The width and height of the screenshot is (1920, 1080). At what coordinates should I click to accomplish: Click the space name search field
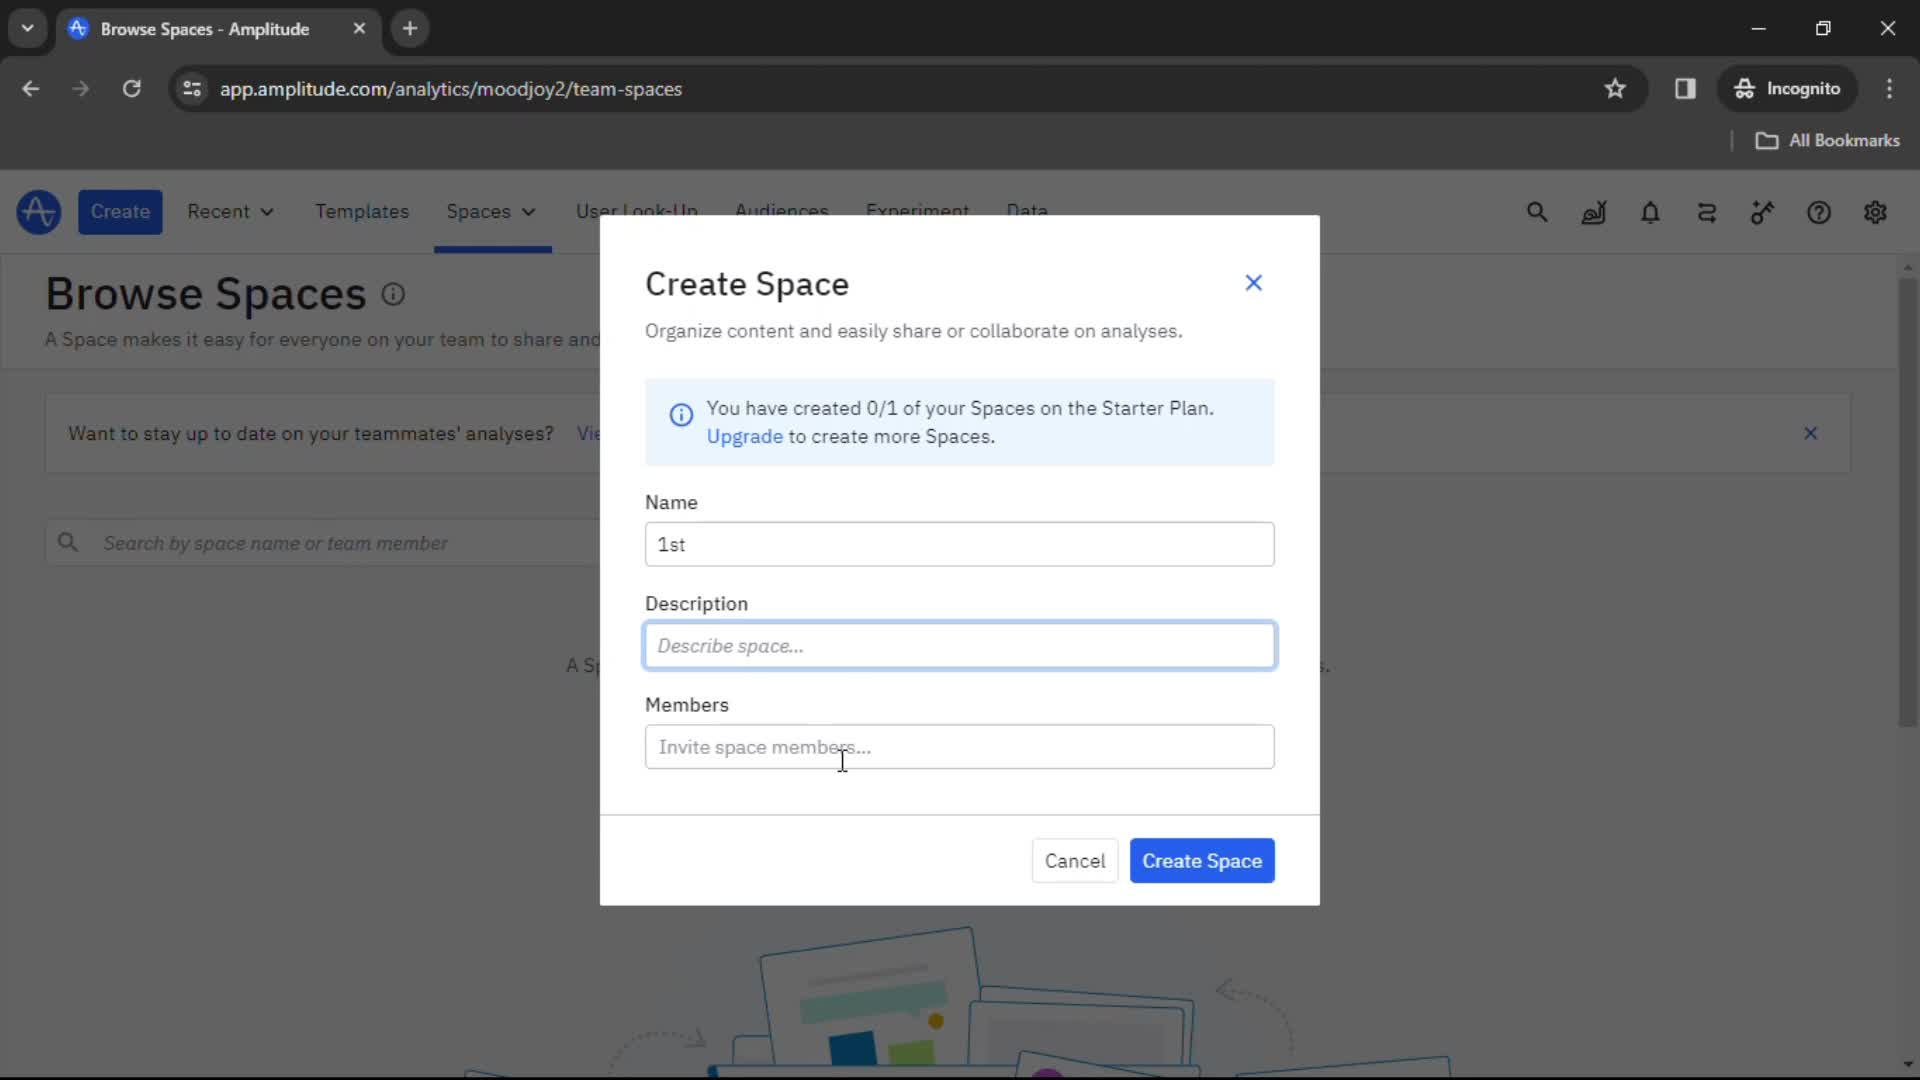click(x=322, y=543)
